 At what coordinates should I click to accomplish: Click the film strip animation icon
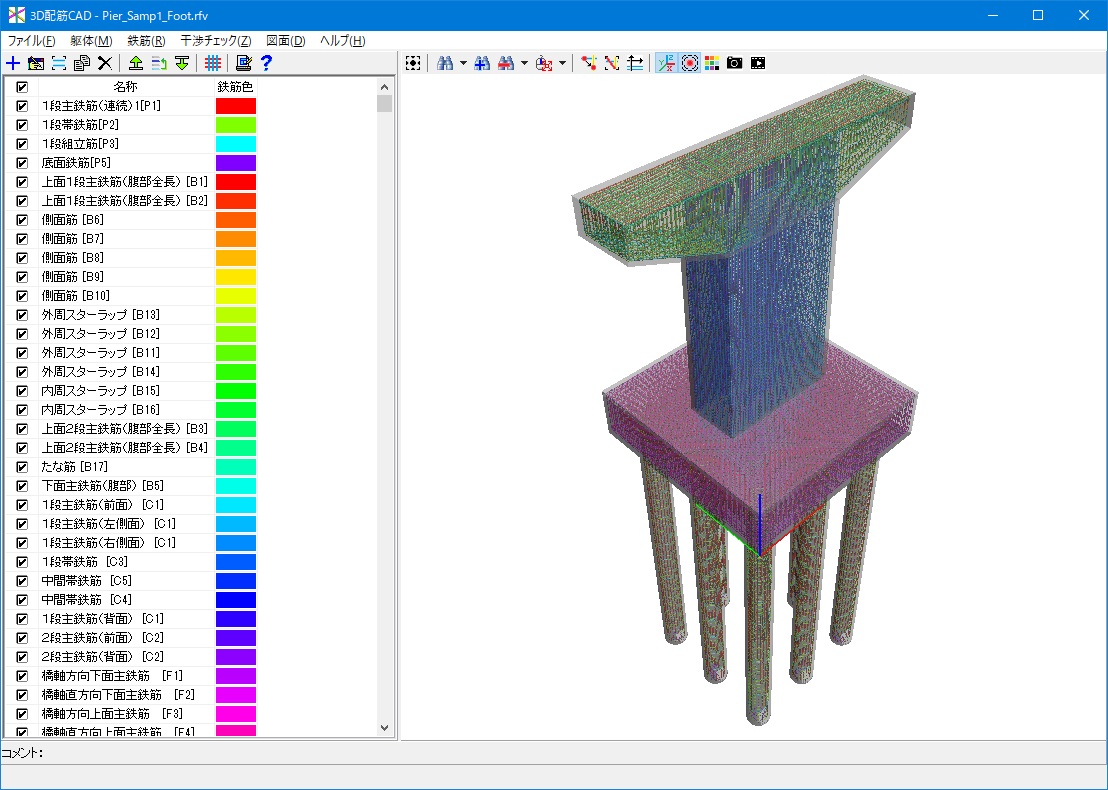coord(758,64)
